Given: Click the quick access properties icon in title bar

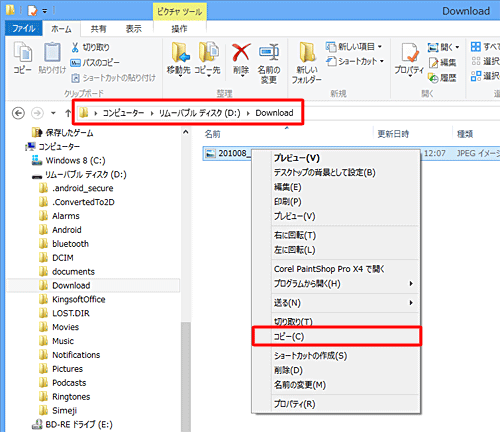Looking at the screenshot, I should coord(32,11).
